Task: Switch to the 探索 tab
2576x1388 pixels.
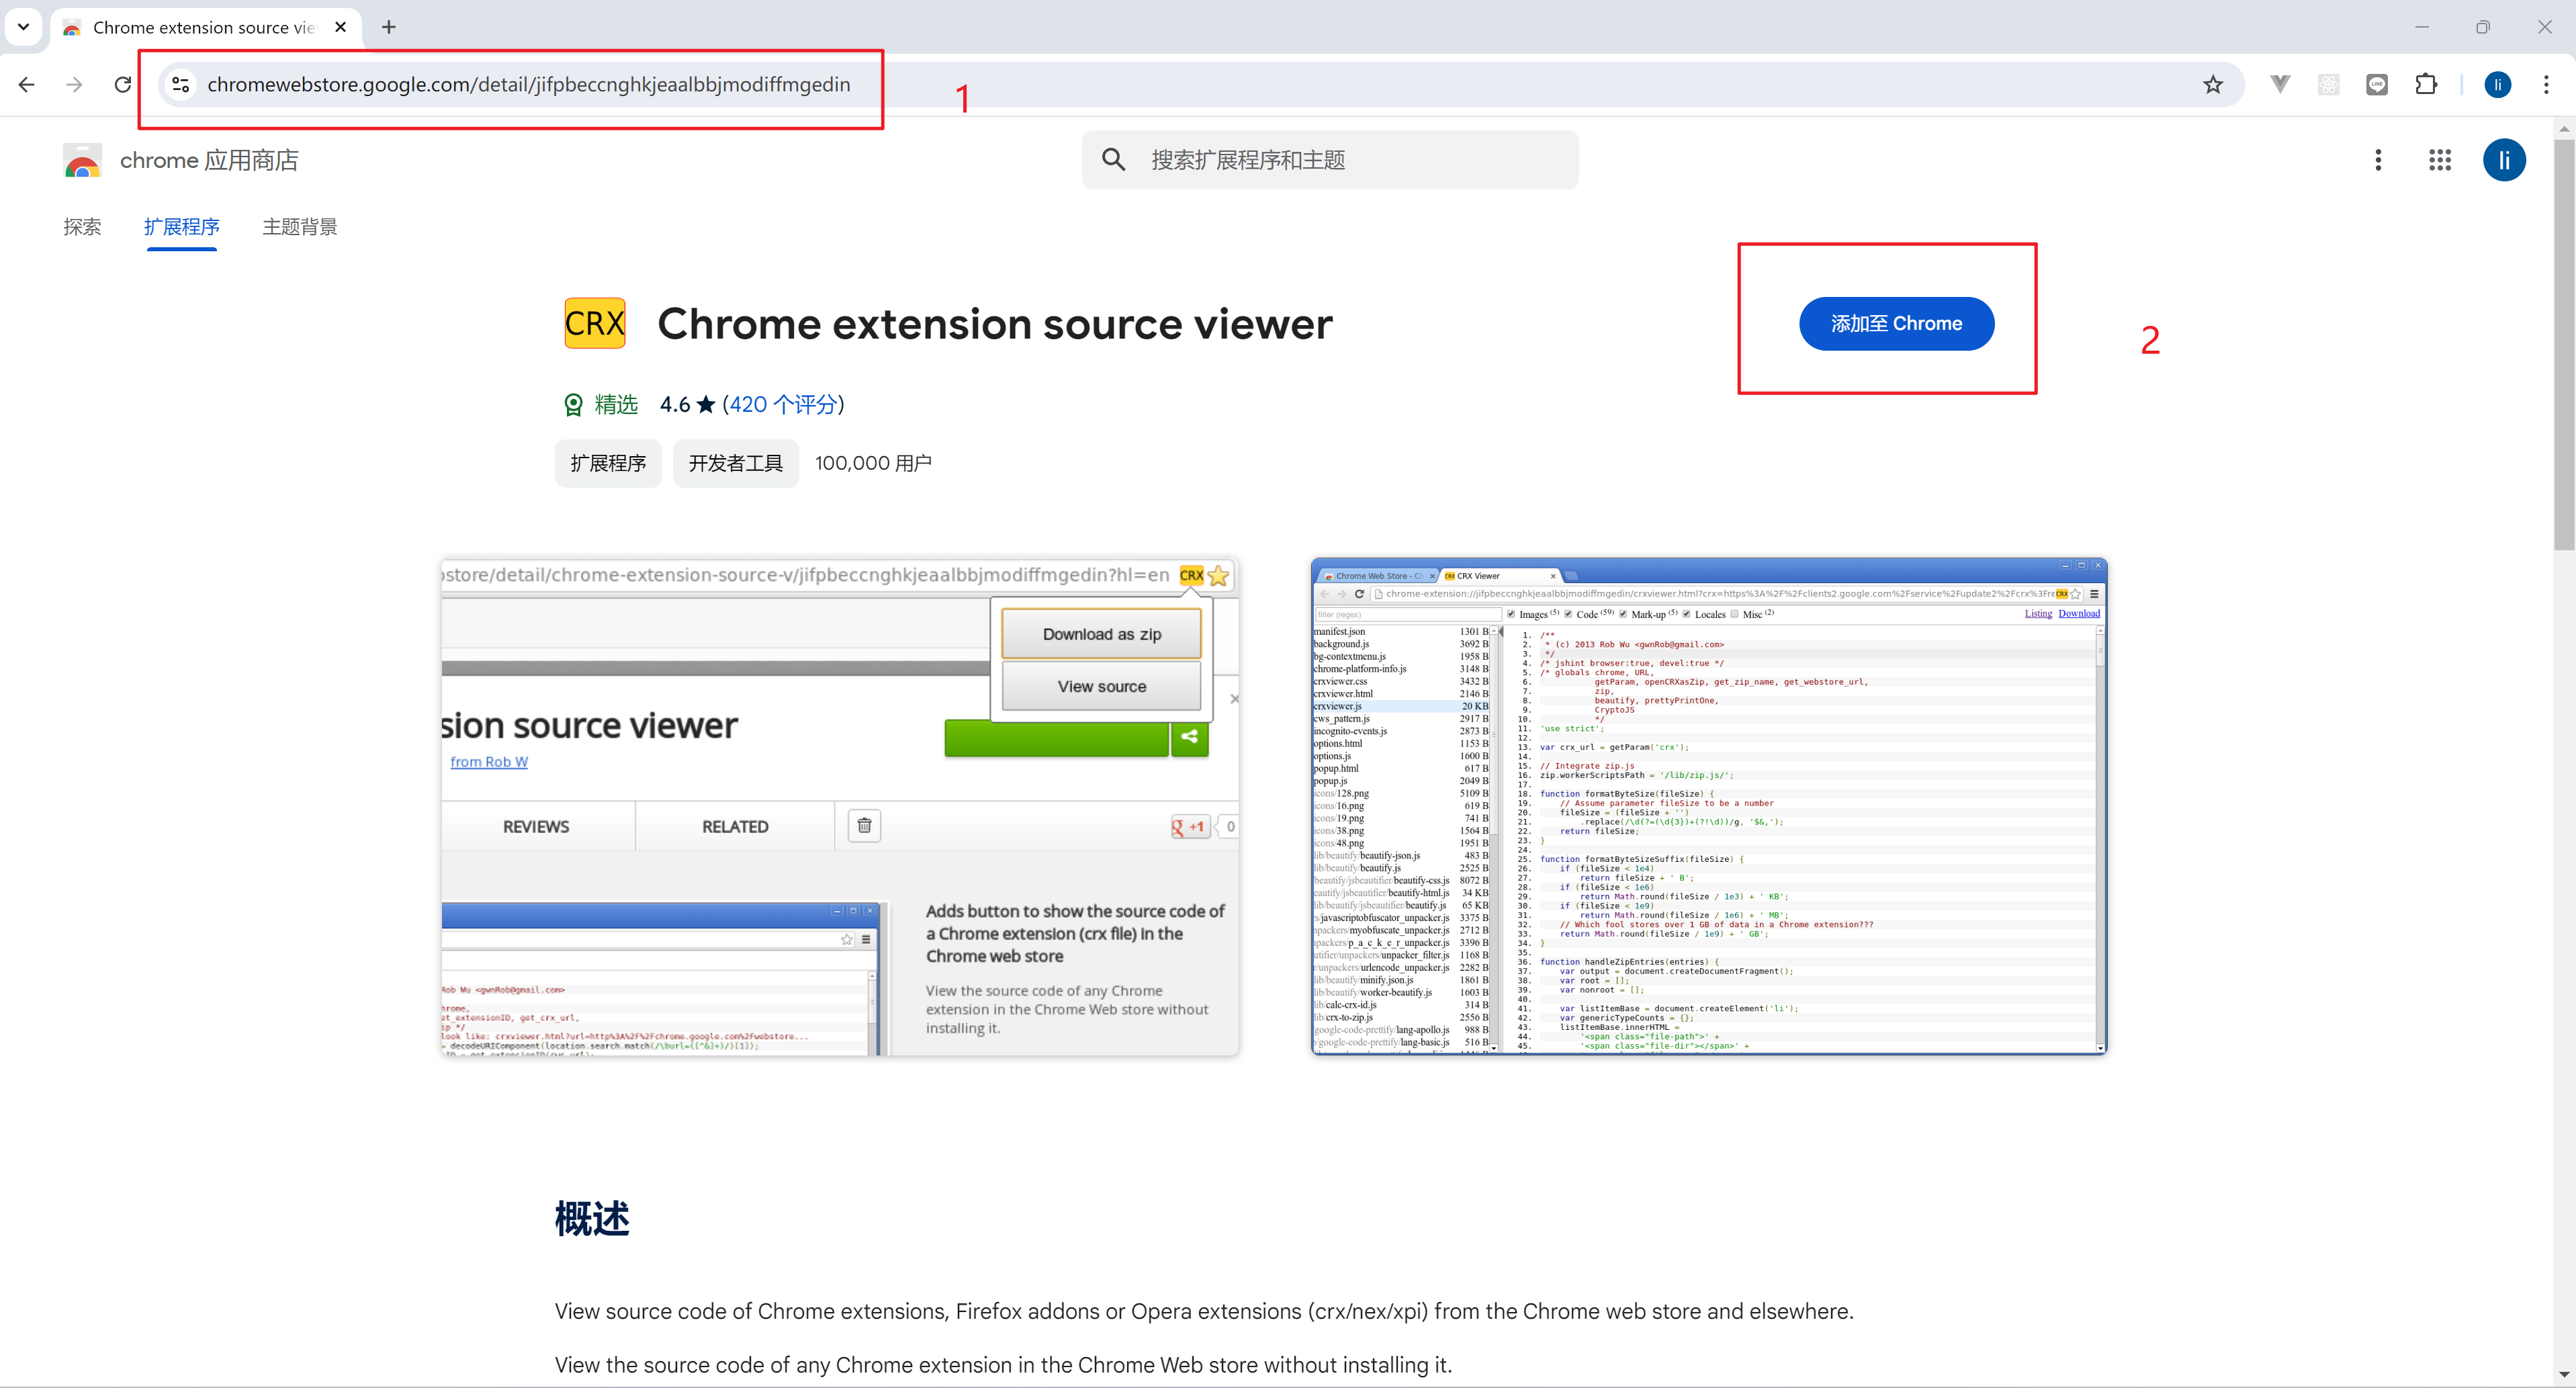Action: pyautogui.click(x=82, y=227)
